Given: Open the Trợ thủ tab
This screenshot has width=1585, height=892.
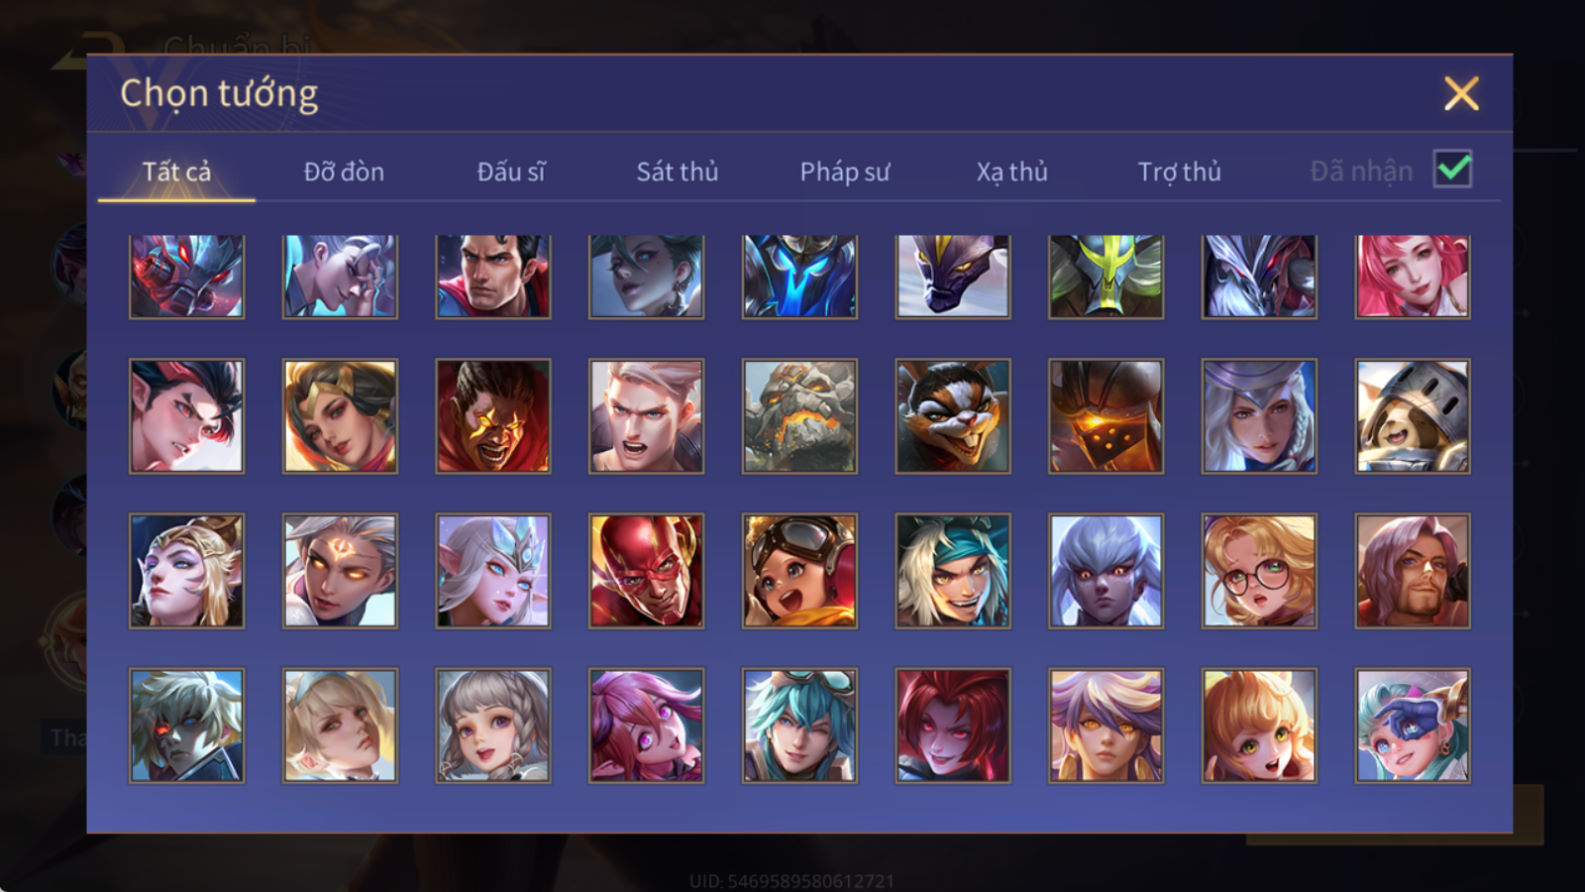Looking at the screenshot, I should click(1179, 172).
